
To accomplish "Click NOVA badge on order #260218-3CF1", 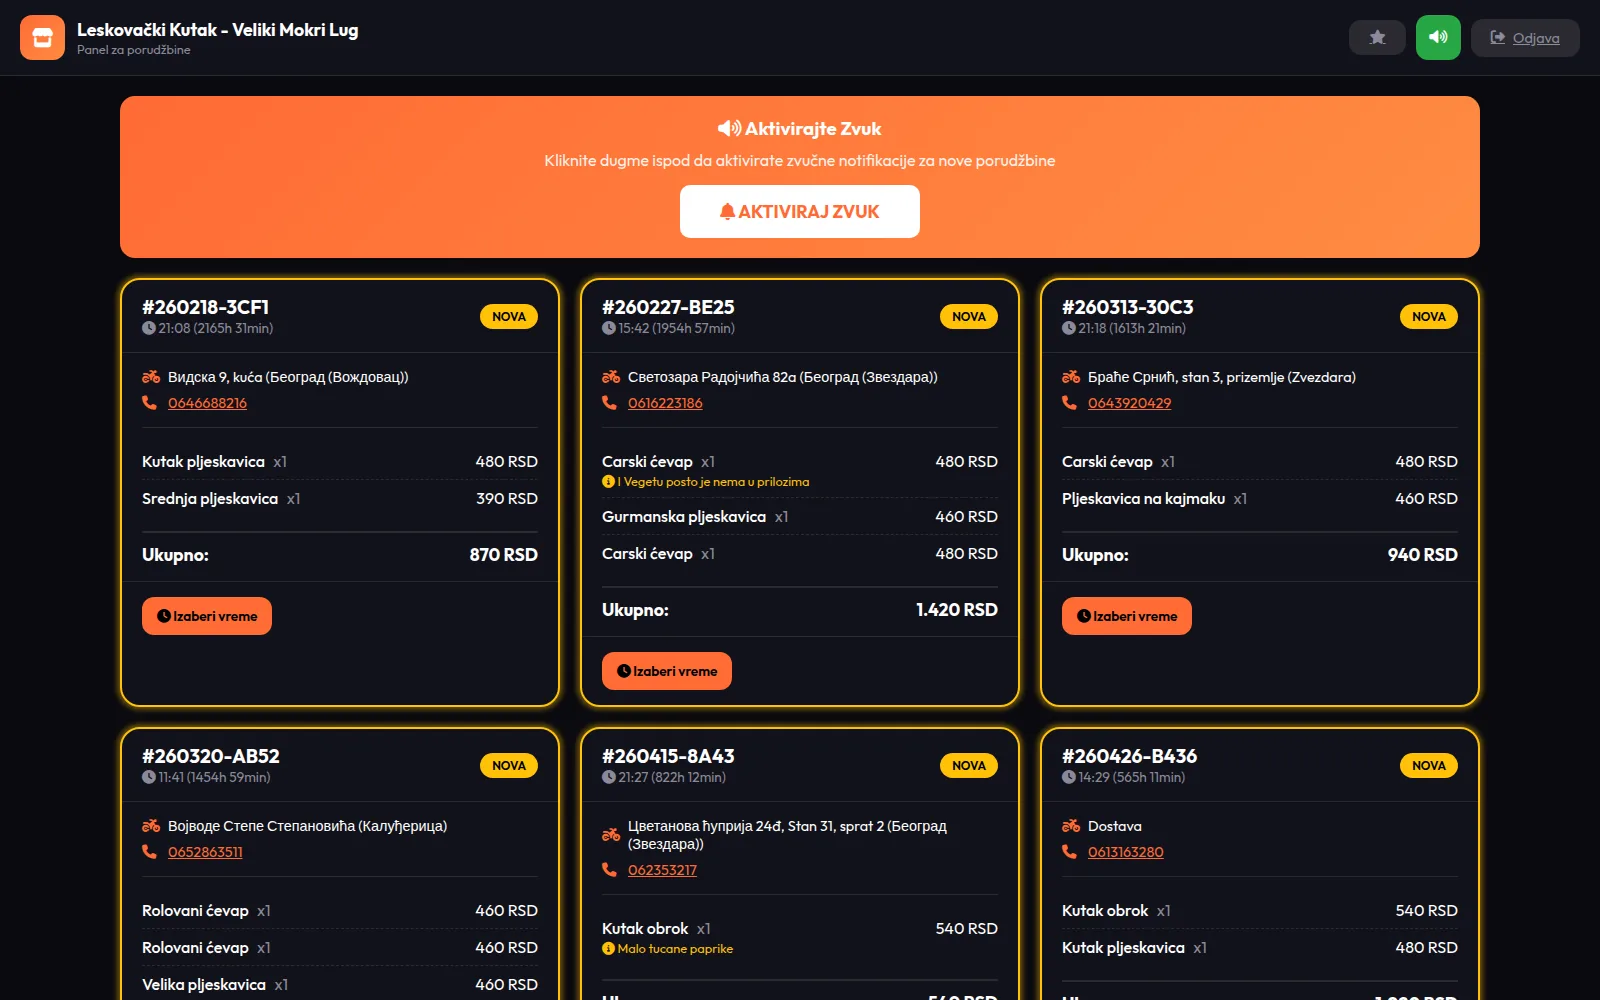I will click(x=509, y=316).
